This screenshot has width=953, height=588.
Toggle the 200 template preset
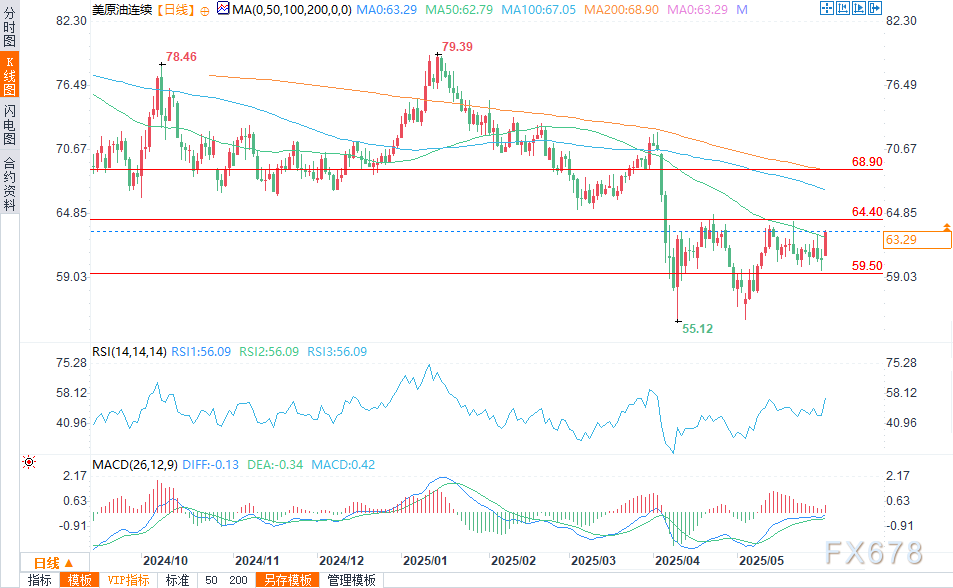[238, 580]
